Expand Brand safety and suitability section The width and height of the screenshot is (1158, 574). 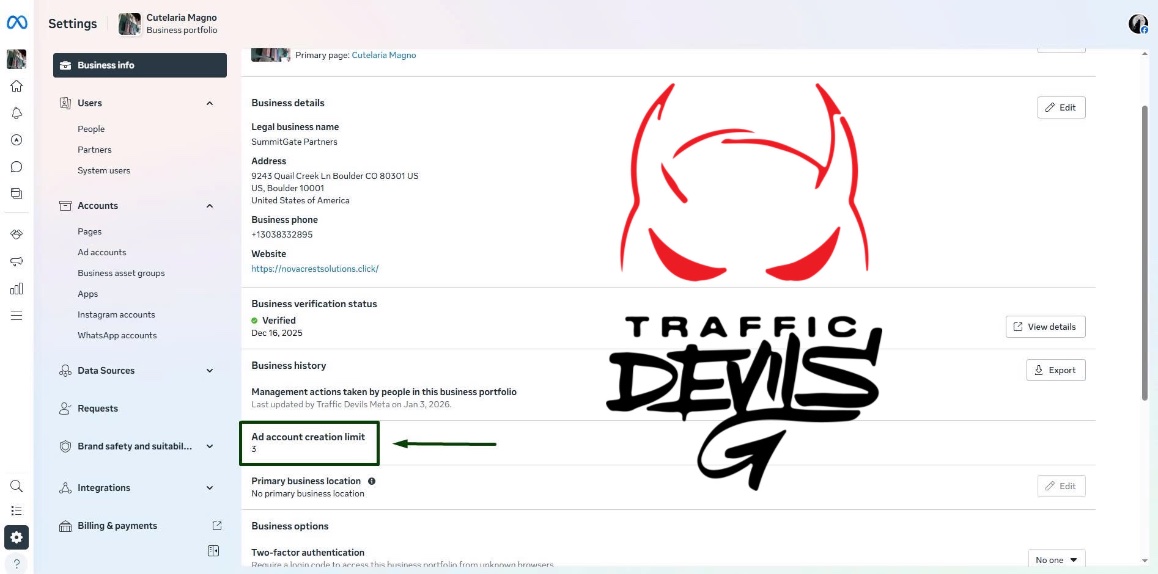click(x=210, y=446)
